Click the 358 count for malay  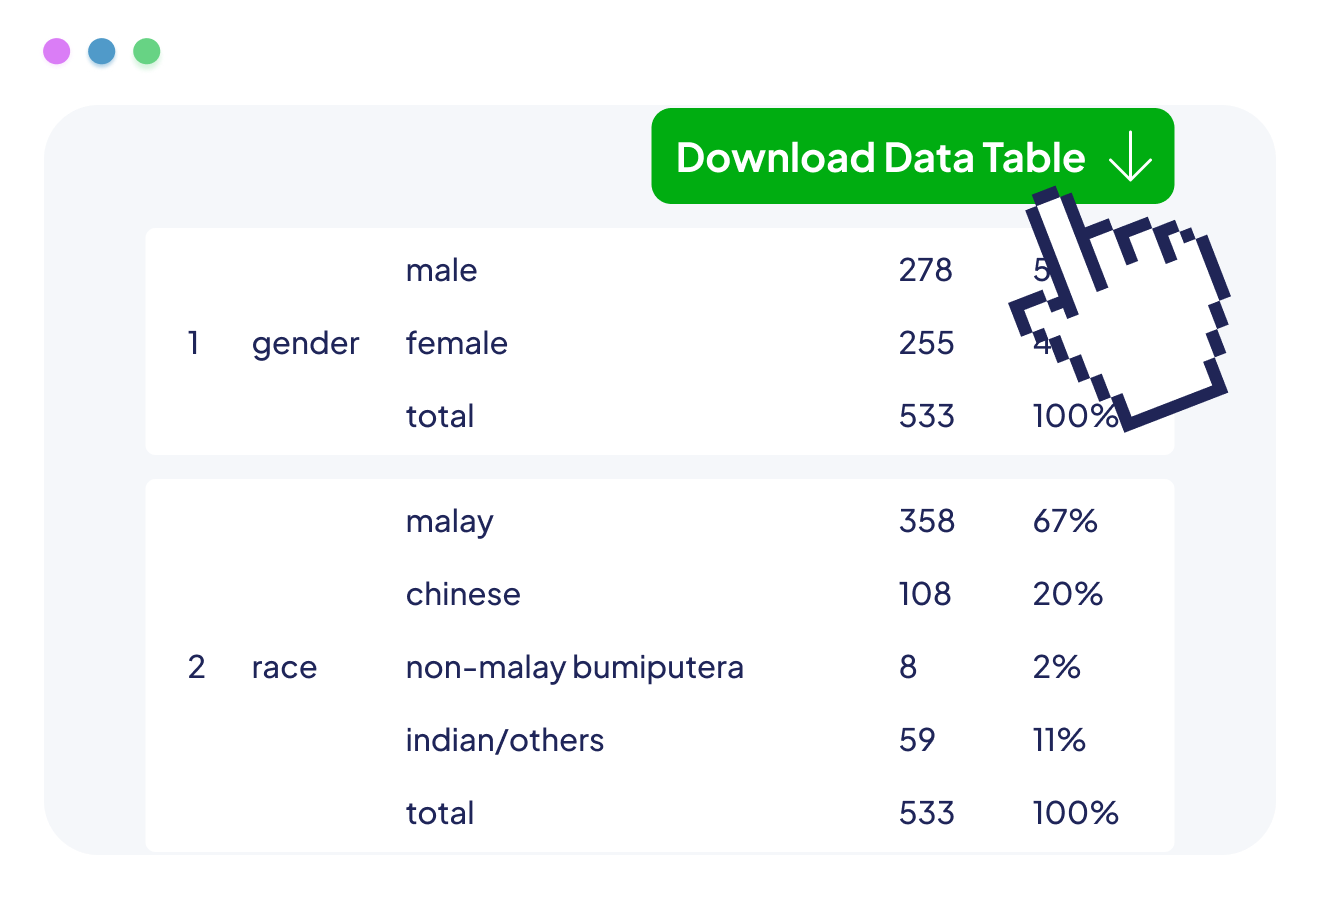[x=926, y=522]
